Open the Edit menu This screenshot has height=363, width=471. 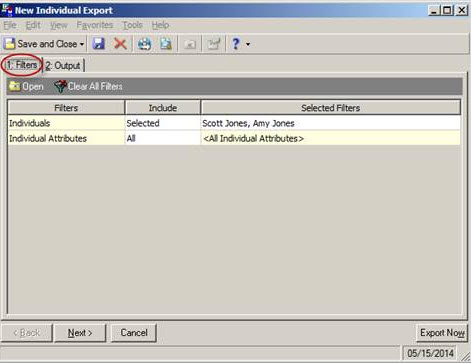[33, 25]
